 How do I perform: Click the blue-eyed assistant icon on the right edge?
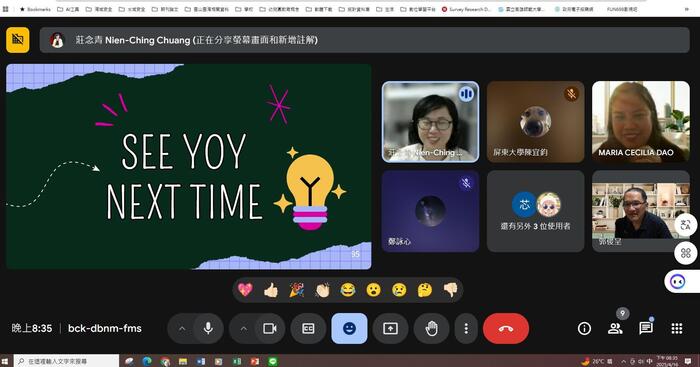coord(678,282)
